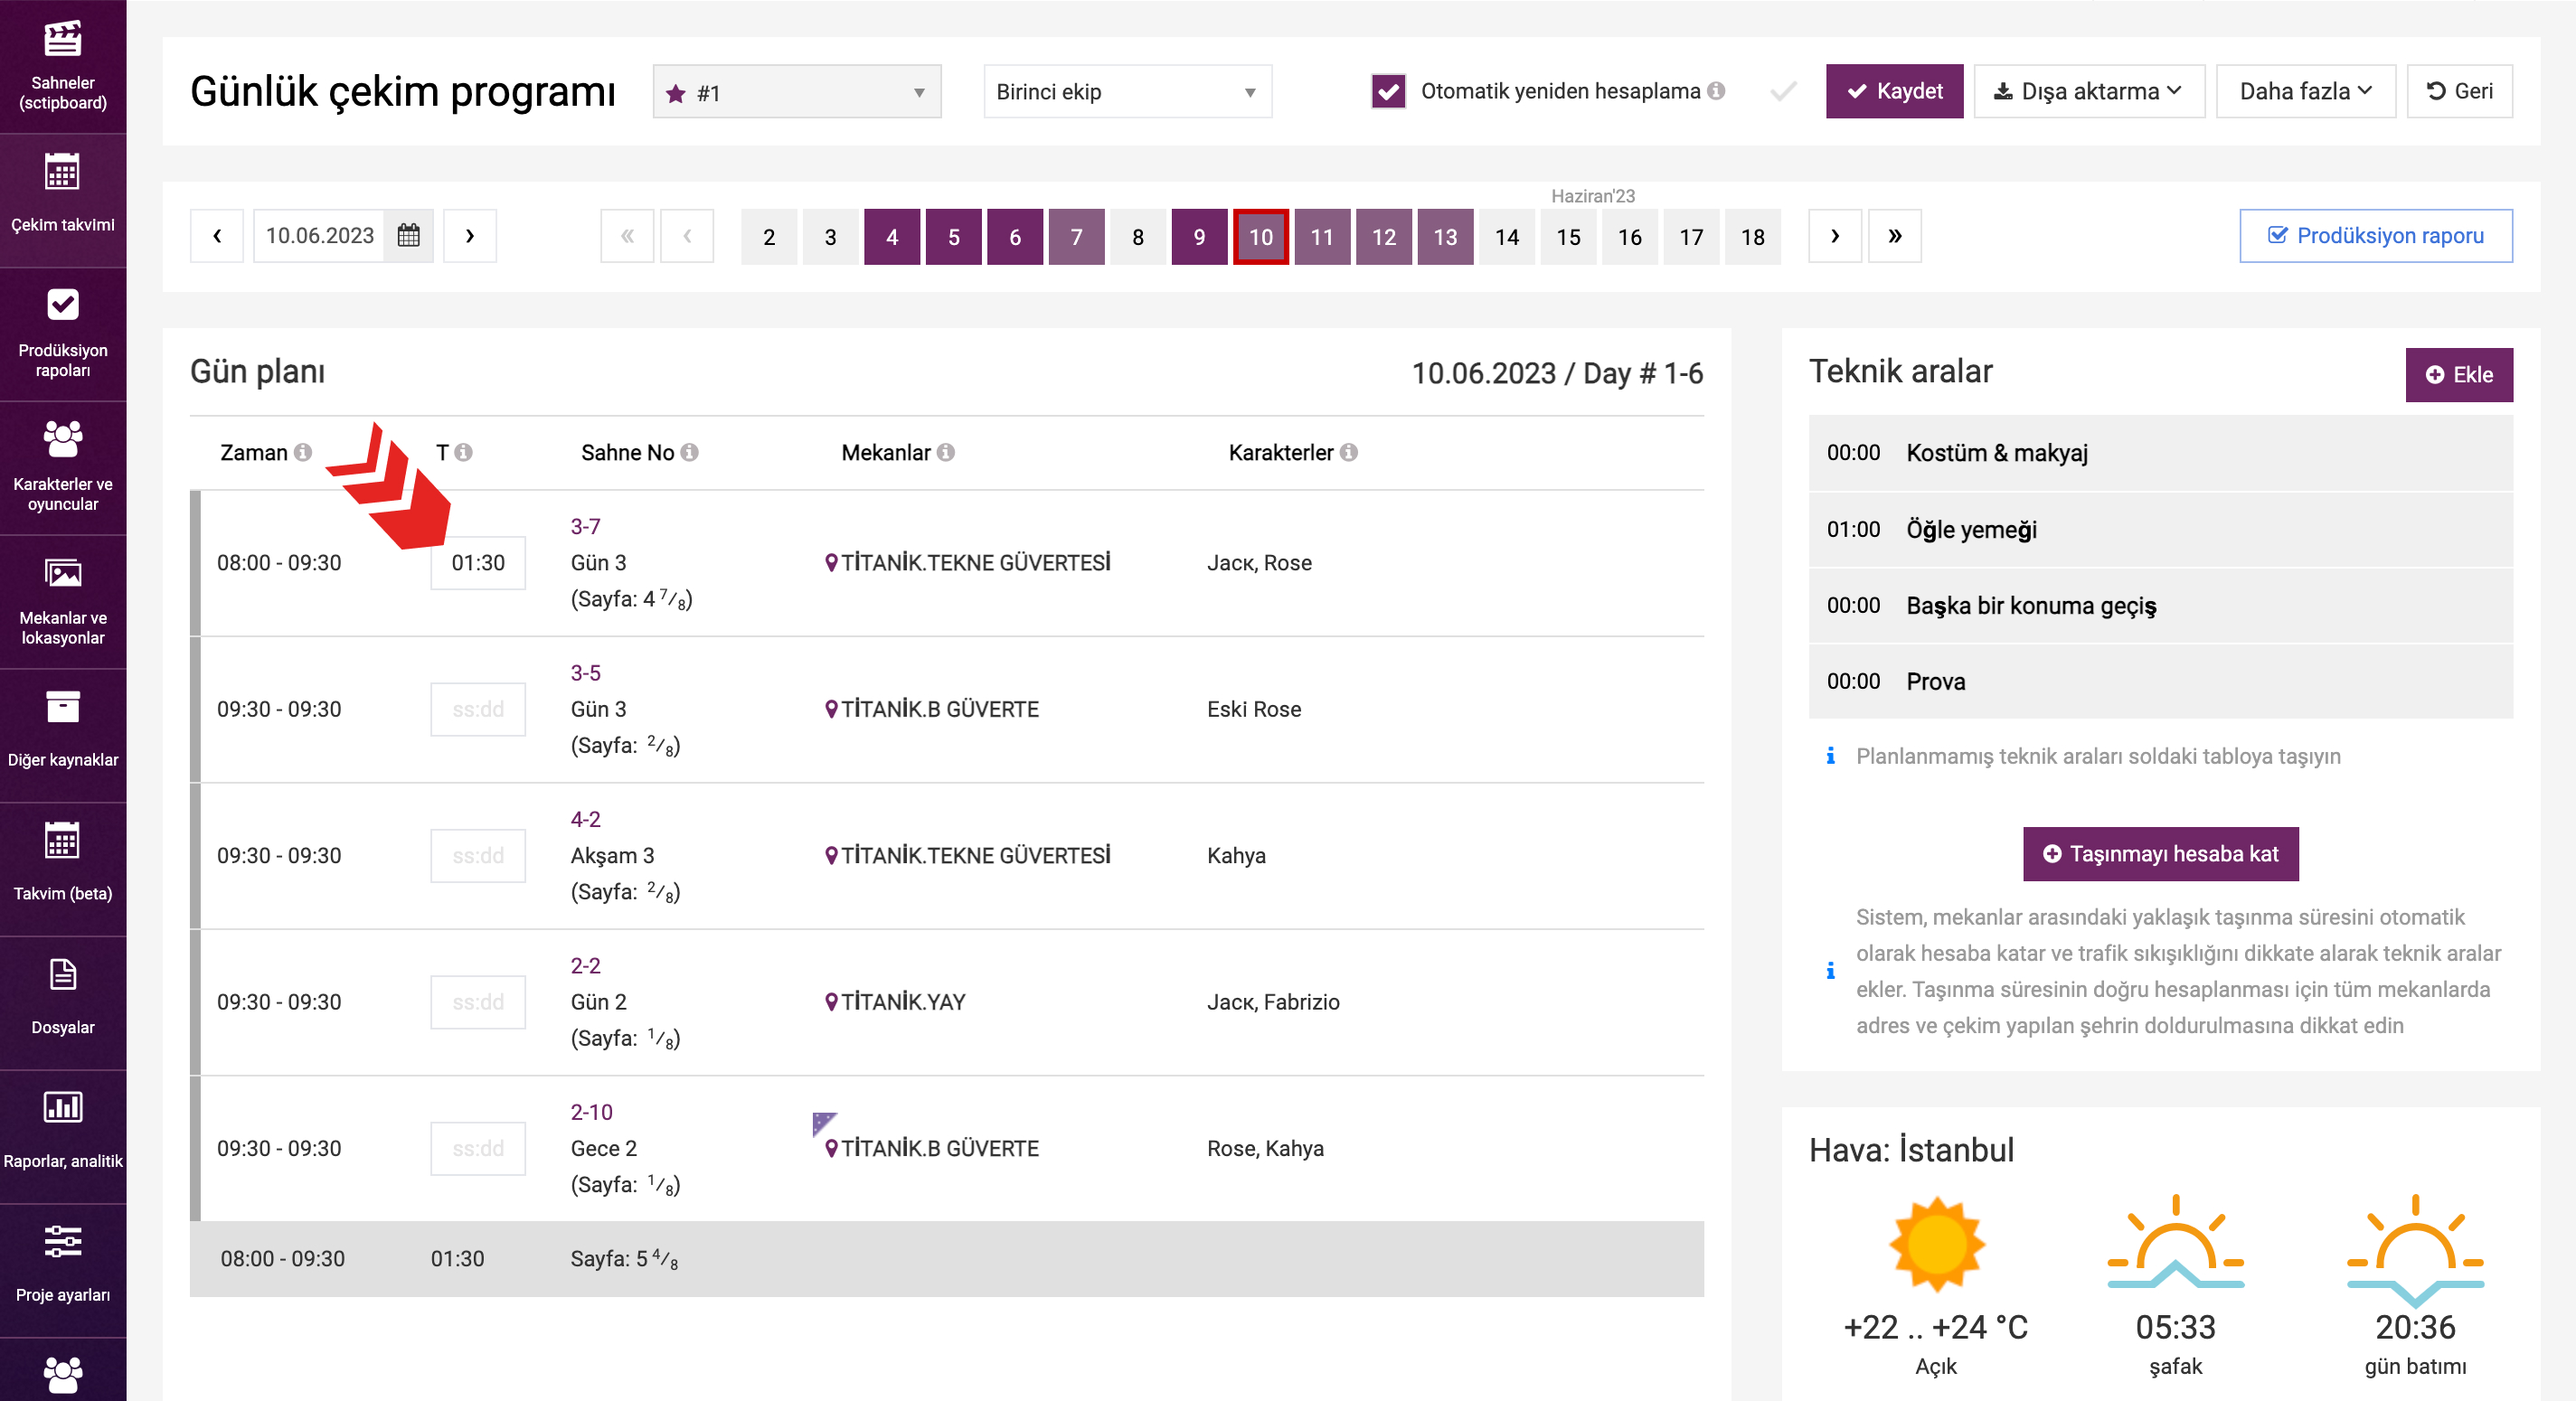Select day 4 in day strip
The height and width of the screenshot is (1401, 2576).
[x=892, y=237]
